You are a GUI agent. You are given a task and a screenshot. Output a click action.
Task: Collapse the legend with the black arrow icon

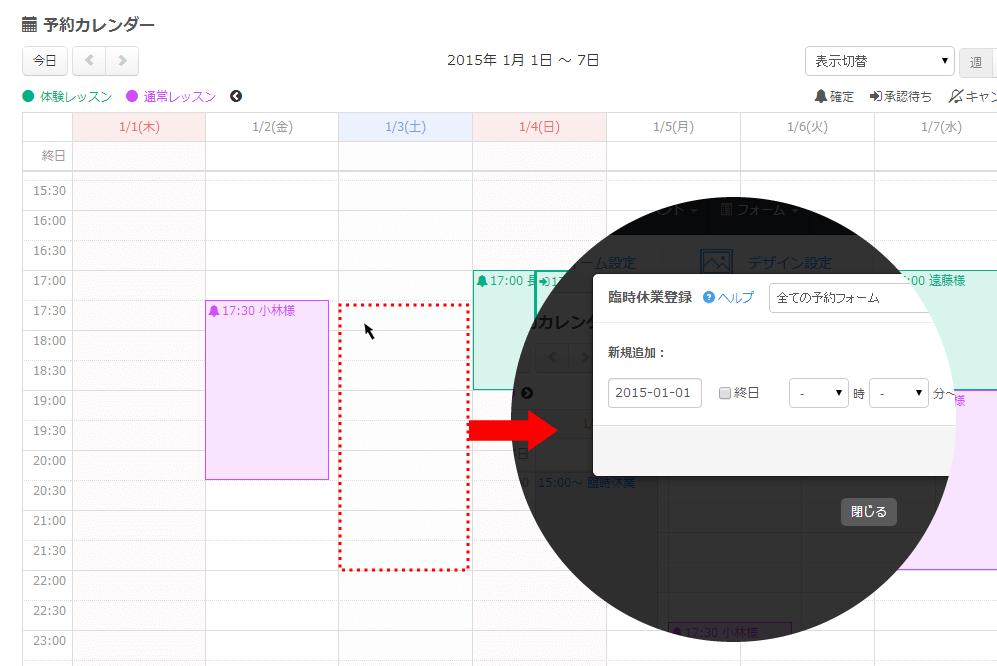point(236,97)
